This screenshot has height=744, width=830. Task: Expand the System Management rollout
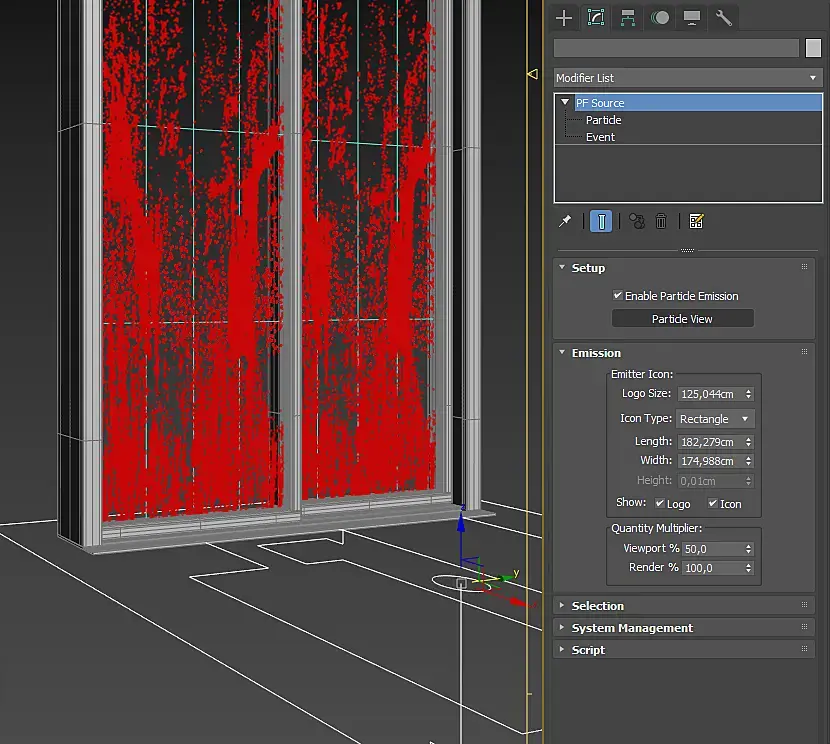[x=631, y=628]
